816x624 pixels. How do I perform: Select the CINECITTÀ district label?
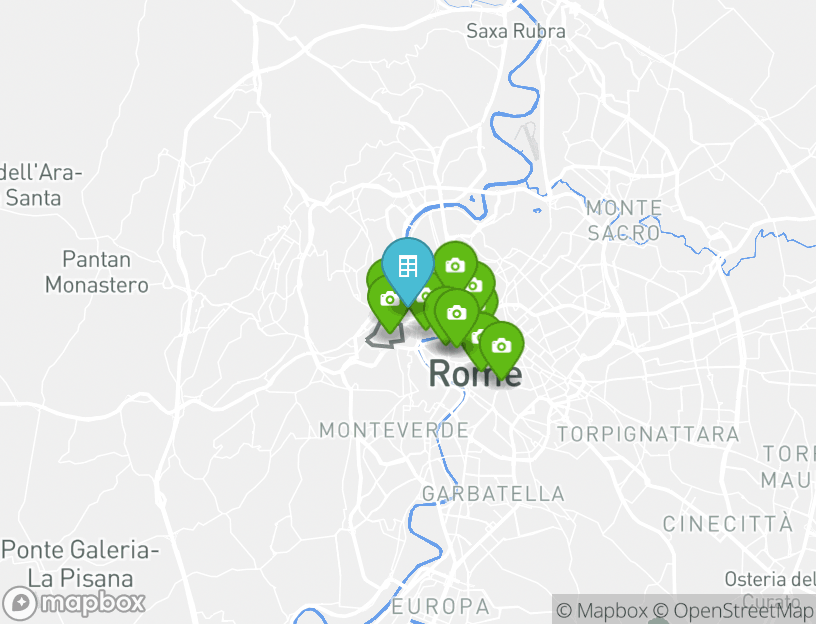point(728,524)
